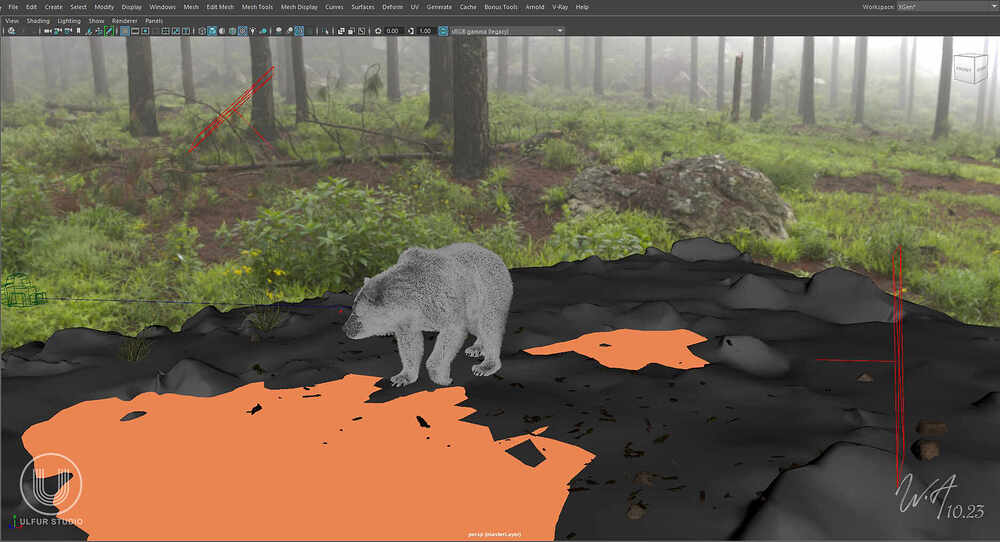1000x542 pixels.
Task: Open the UV menu
Action: pyautogui.click(x=415, y=7)
